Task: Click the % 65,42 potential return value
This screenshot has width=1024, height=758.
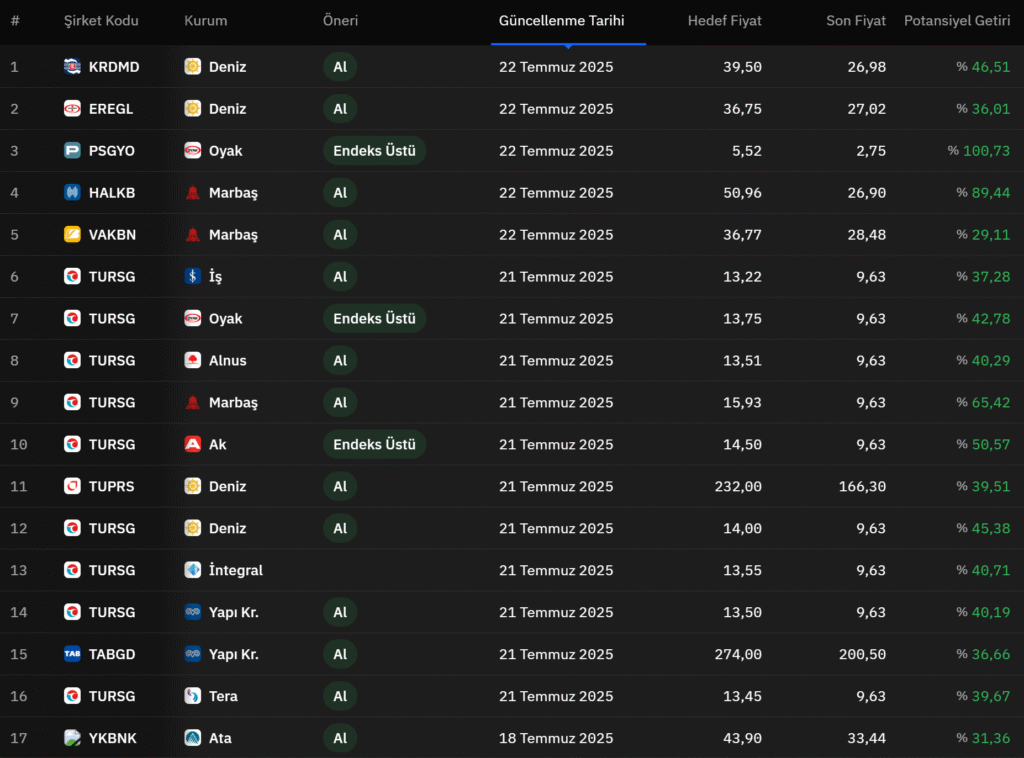Action: [983, 402]
